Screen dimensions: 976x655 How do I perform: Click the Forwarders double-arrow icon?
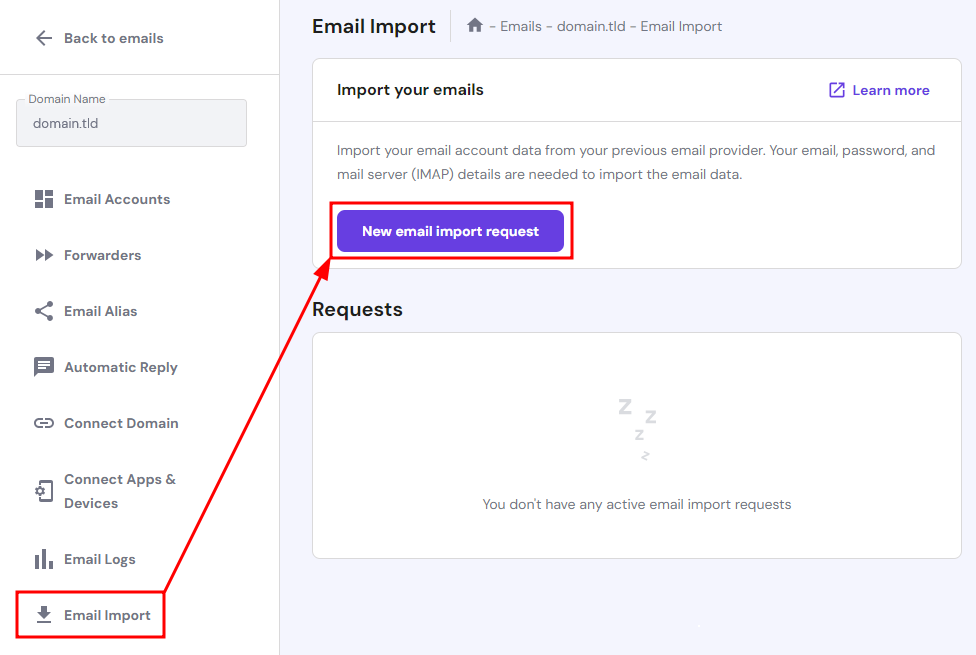pyautogui.click(x=44, y=255)
